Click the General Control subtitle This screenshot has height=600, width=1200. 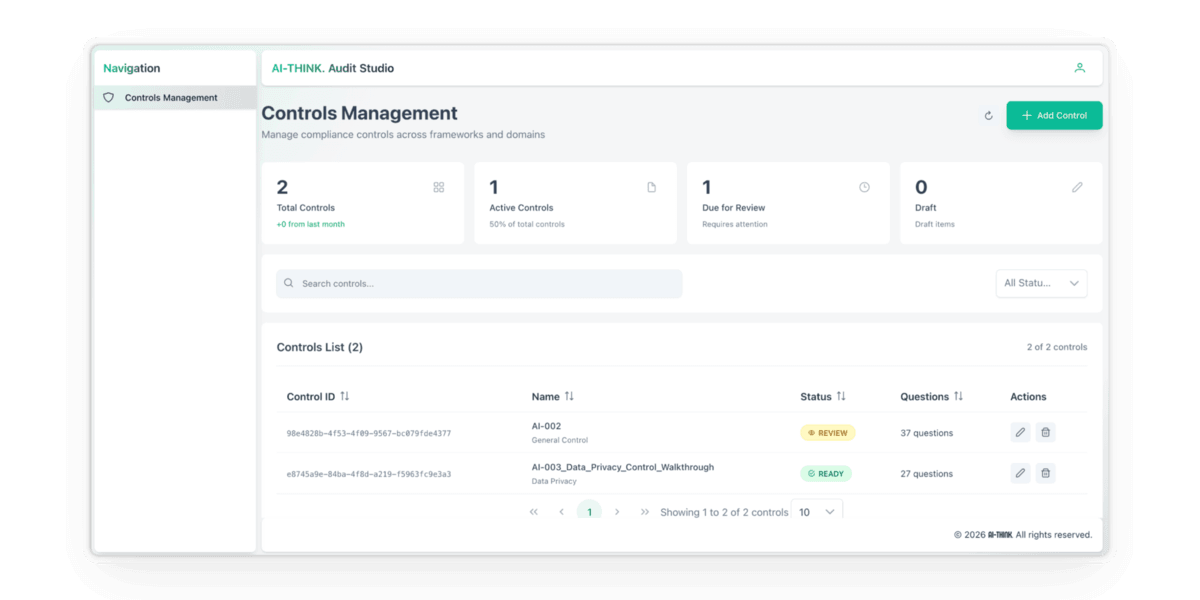tap(560, 440)
